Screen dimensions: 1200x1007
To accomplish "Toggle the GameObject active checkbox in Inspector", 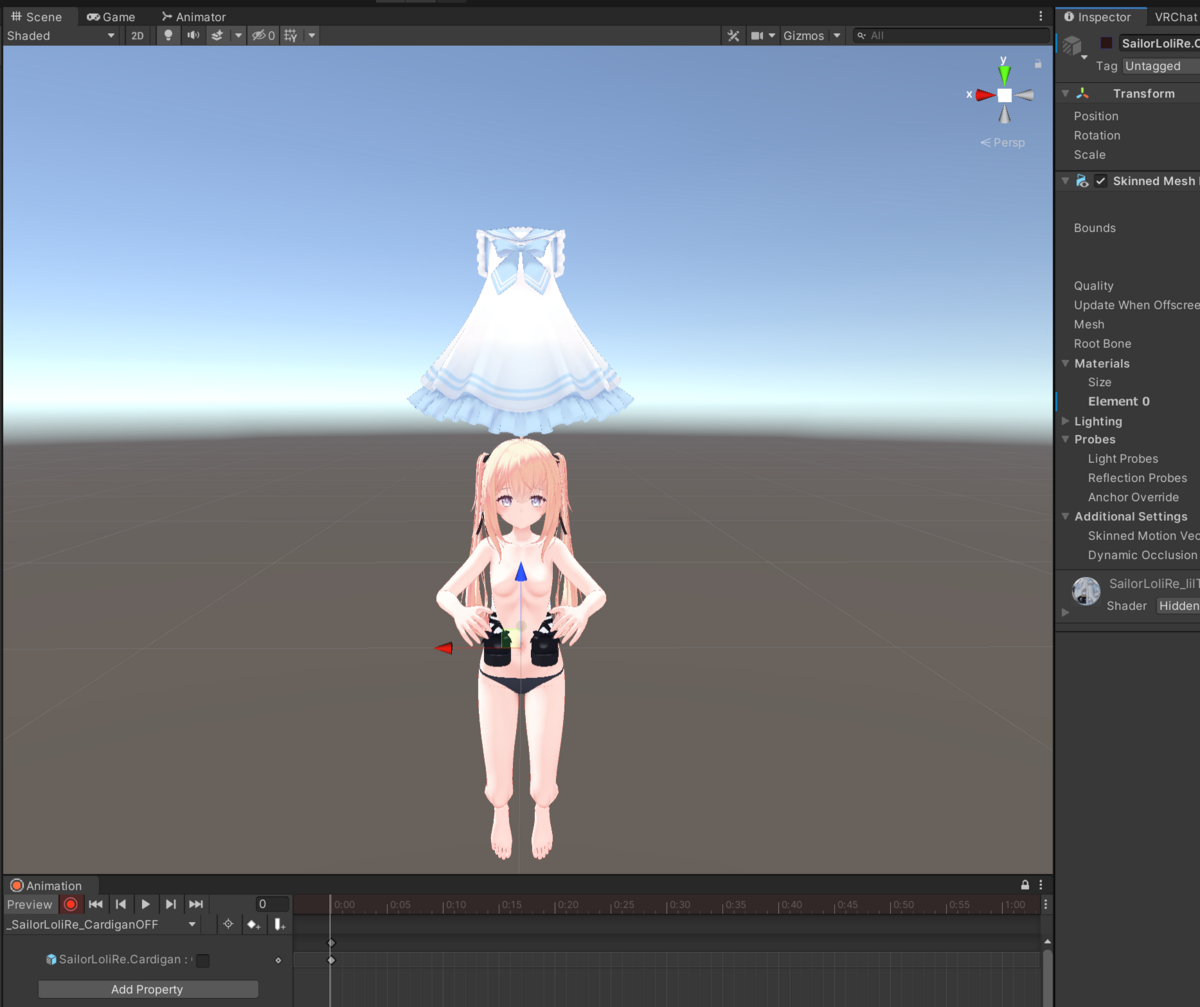I will pyautogui.click(x=1107, y=43).
